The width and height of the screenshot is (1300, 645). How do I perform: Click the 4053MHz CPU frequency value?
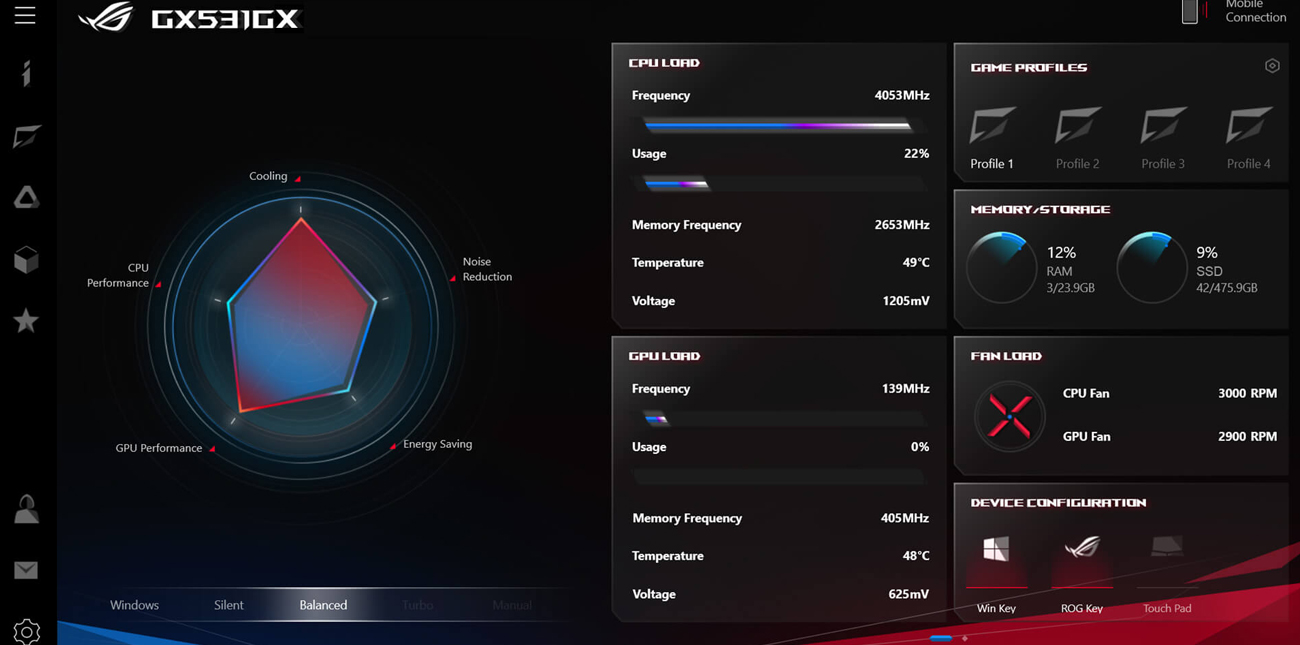[902, 95]
